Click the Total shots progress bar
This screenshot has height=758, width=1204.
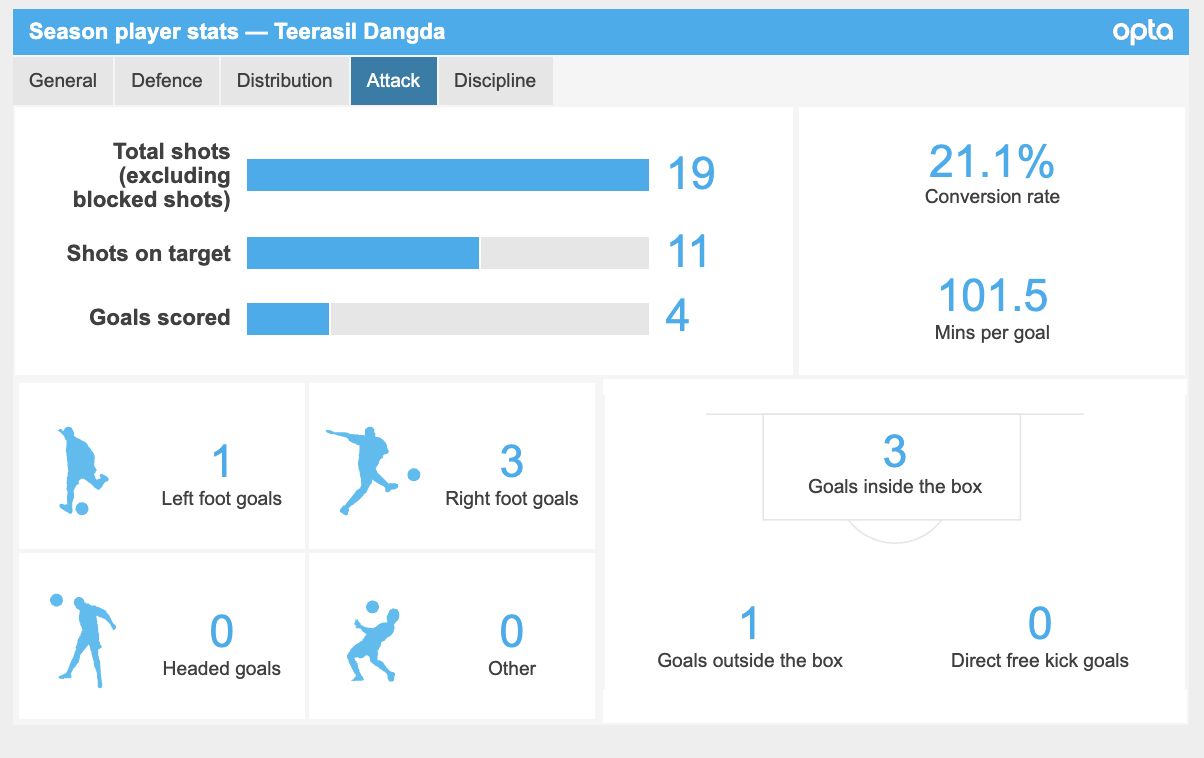click(447, 175)
